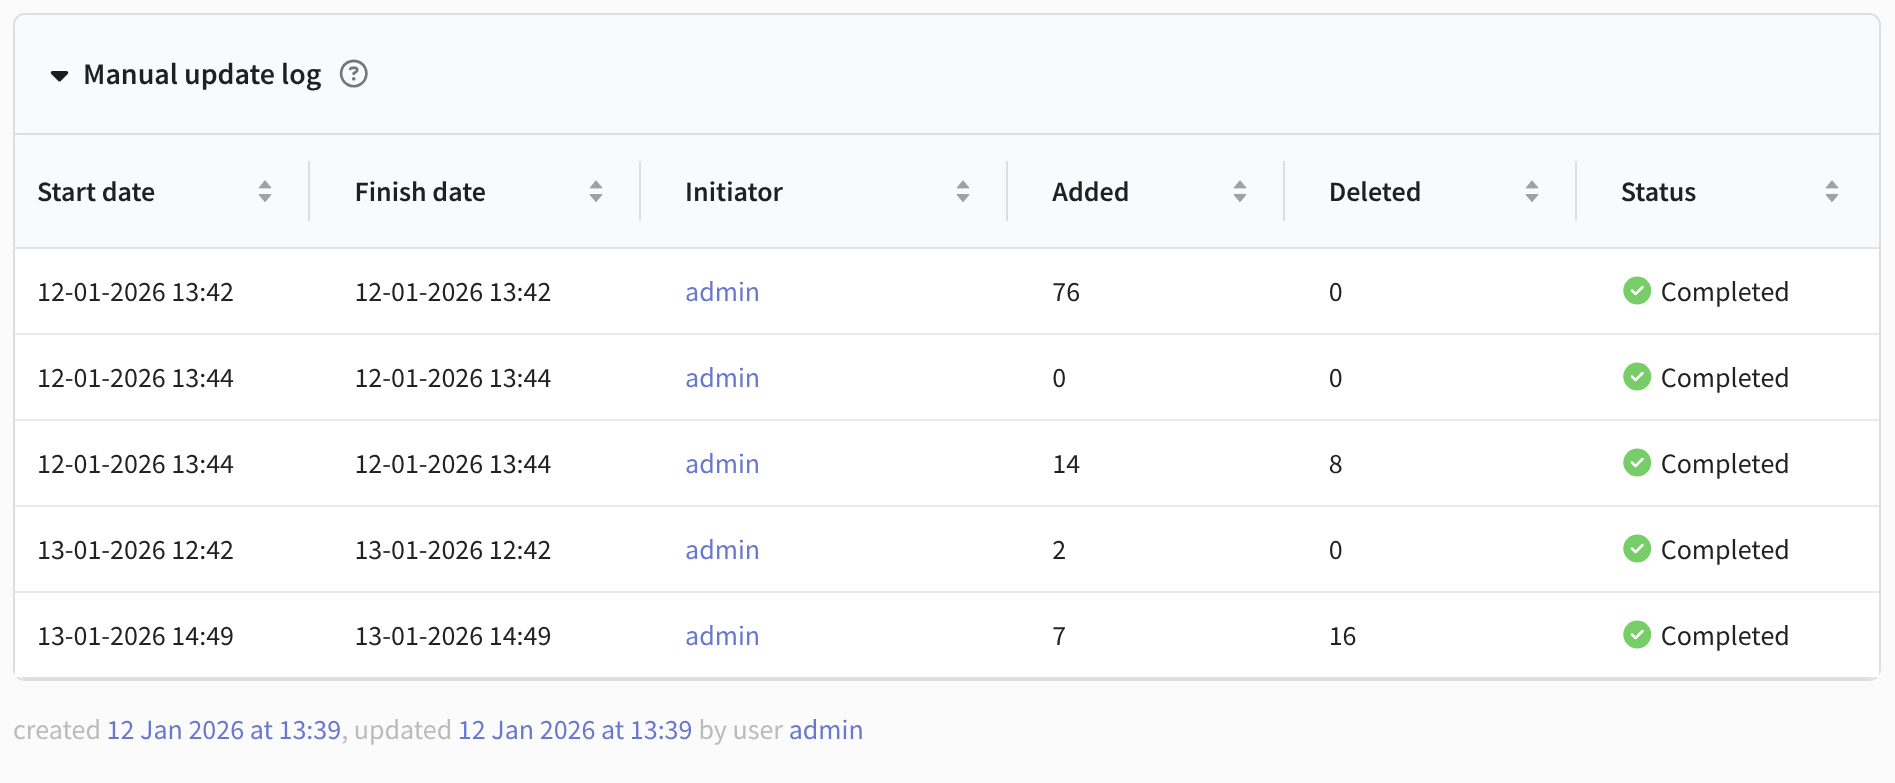Screen dimensions: 1895x783
Task: Click the Initiator column header
Action: (x=734, y=192)
